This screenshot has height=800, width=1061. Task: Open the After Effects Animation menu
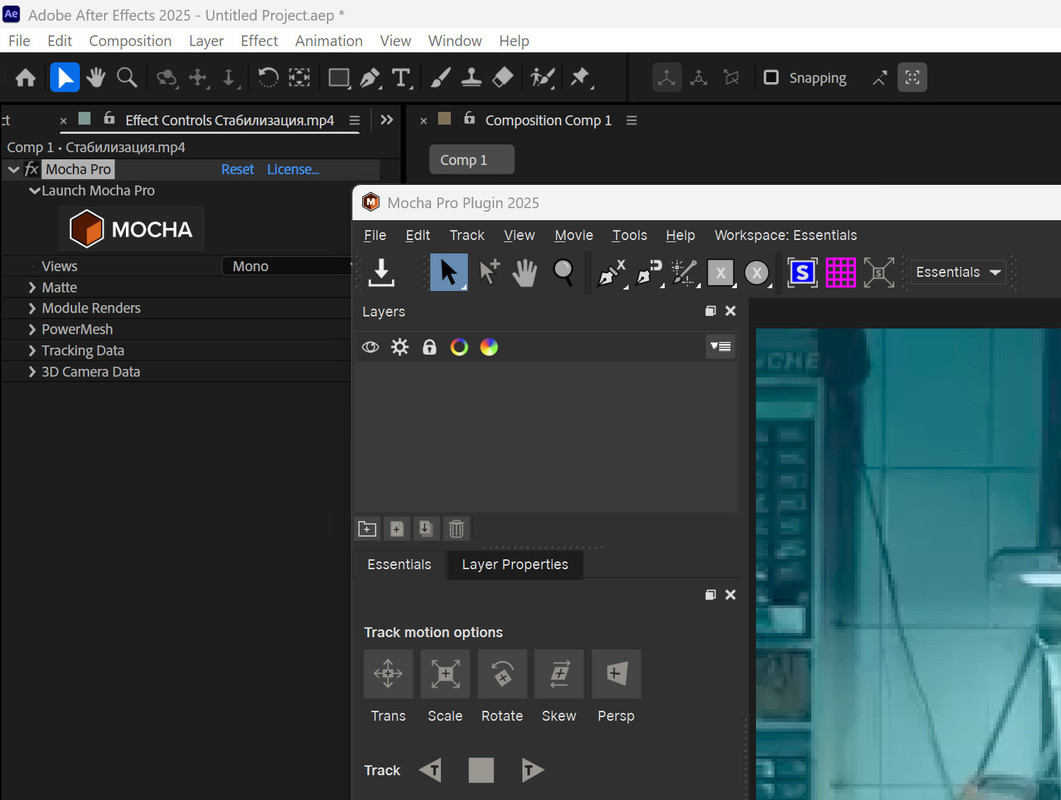[329, 41]
